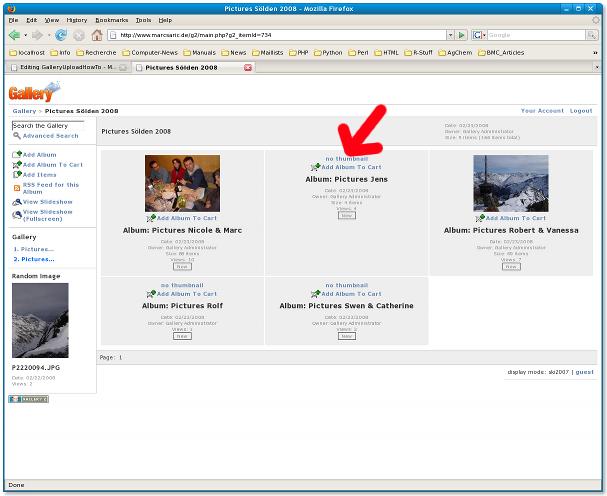Switch to Editing GalleryUploadHowTo tab

[65, 67]
